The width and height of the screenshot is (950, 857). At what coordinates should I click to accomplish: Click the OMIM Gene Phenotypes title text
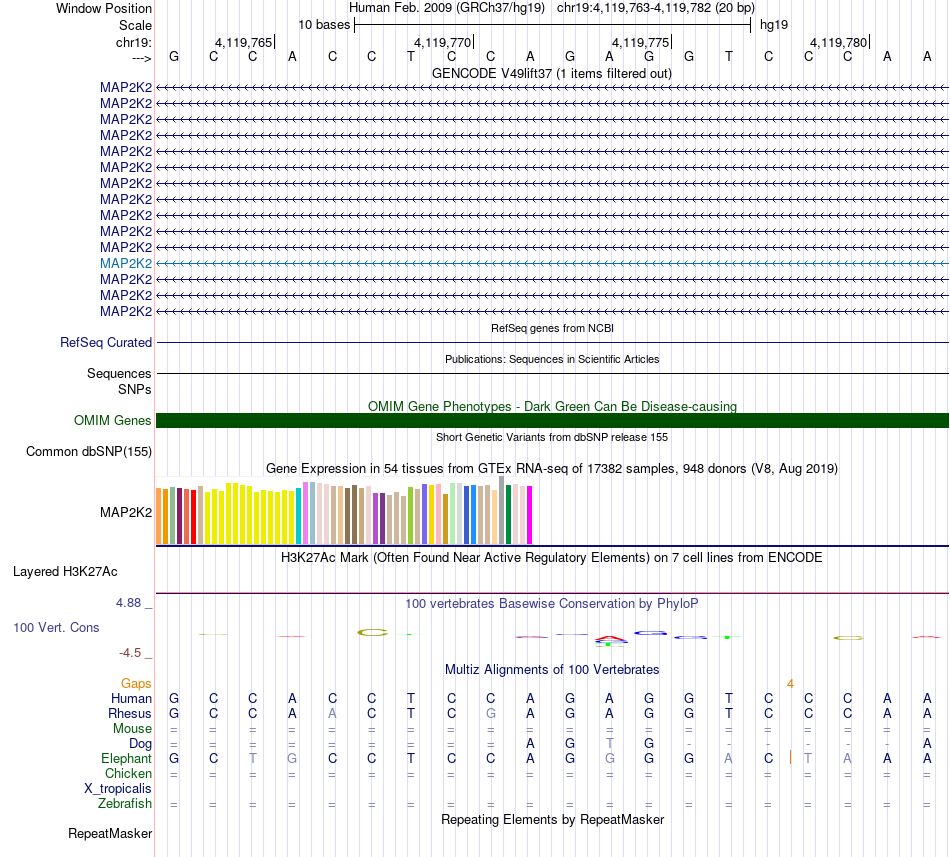[552, 406]
